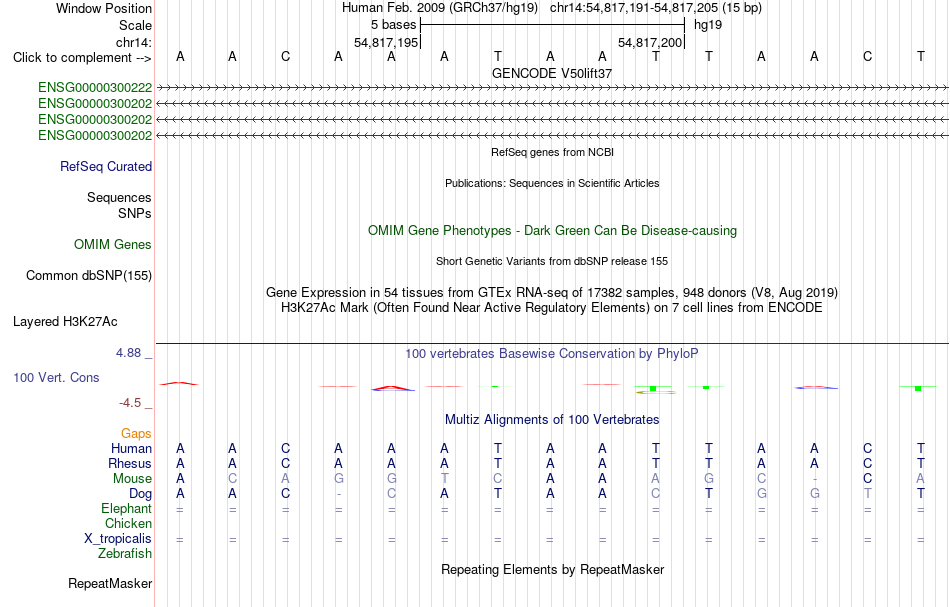Click the OMIM Genes track label
This screenshot has width=950, height=607.
[x=113, y=245]
